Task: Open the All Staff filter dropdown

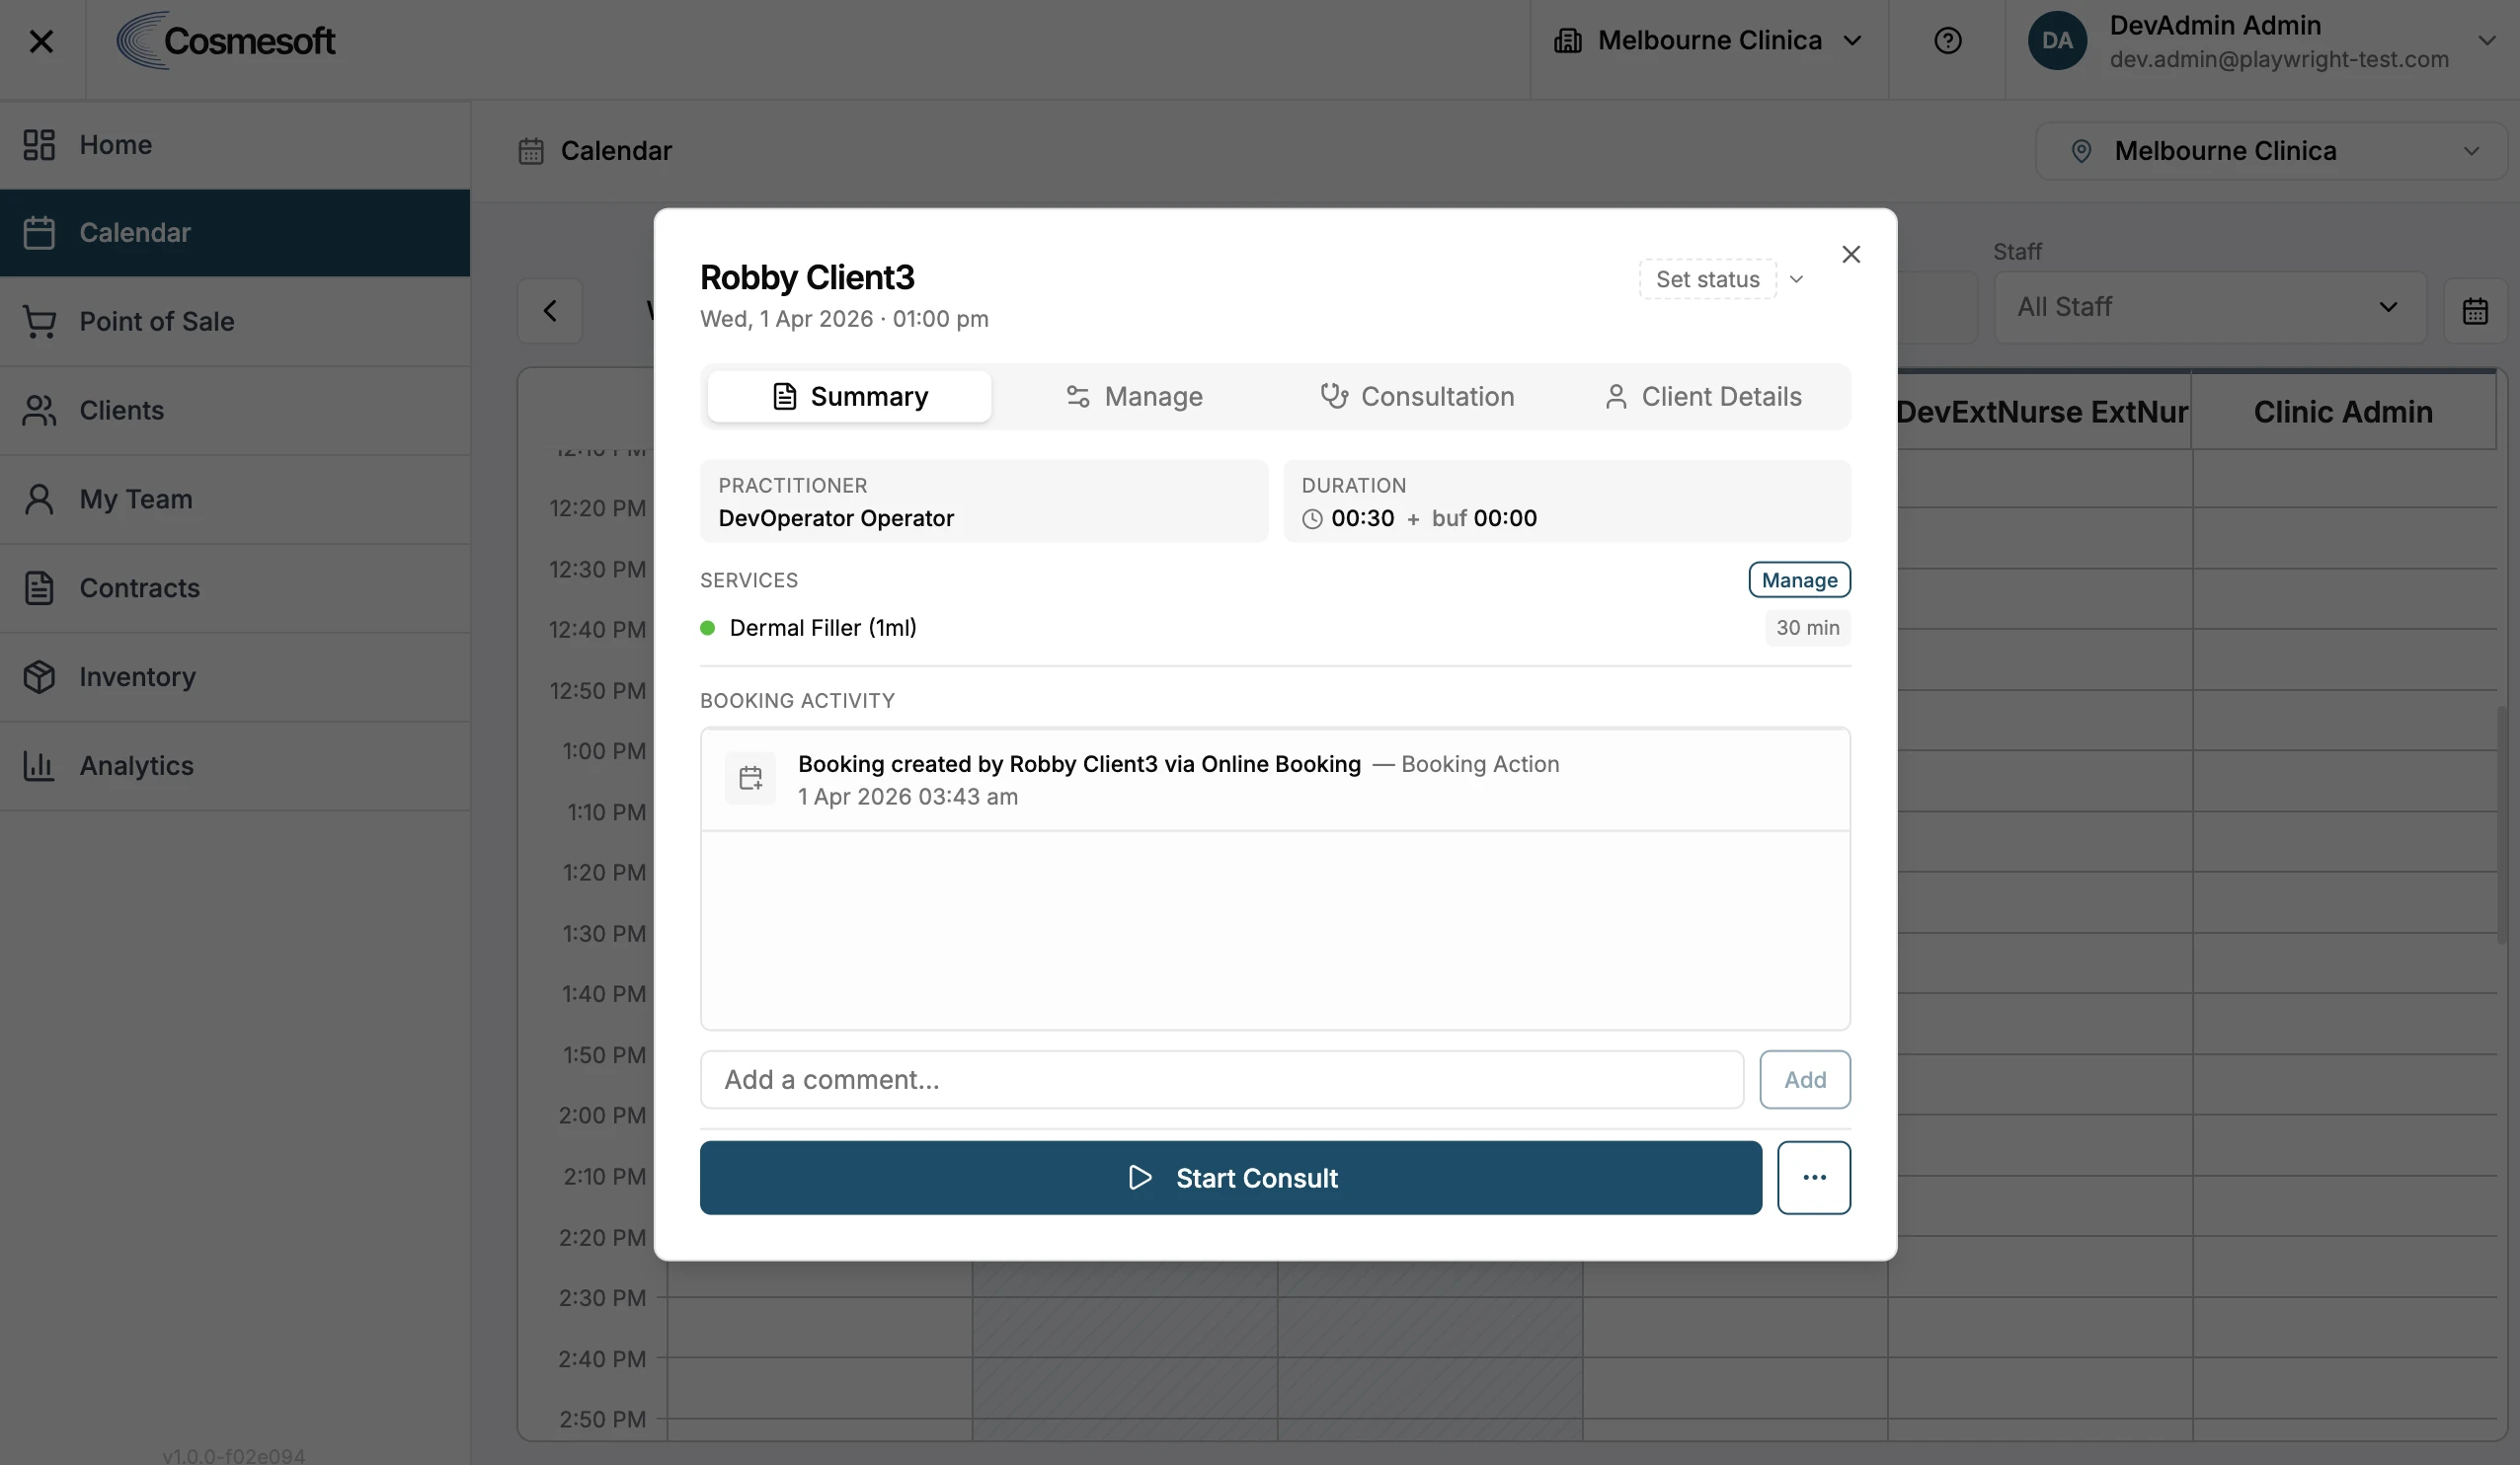Action: (2209, 307)
